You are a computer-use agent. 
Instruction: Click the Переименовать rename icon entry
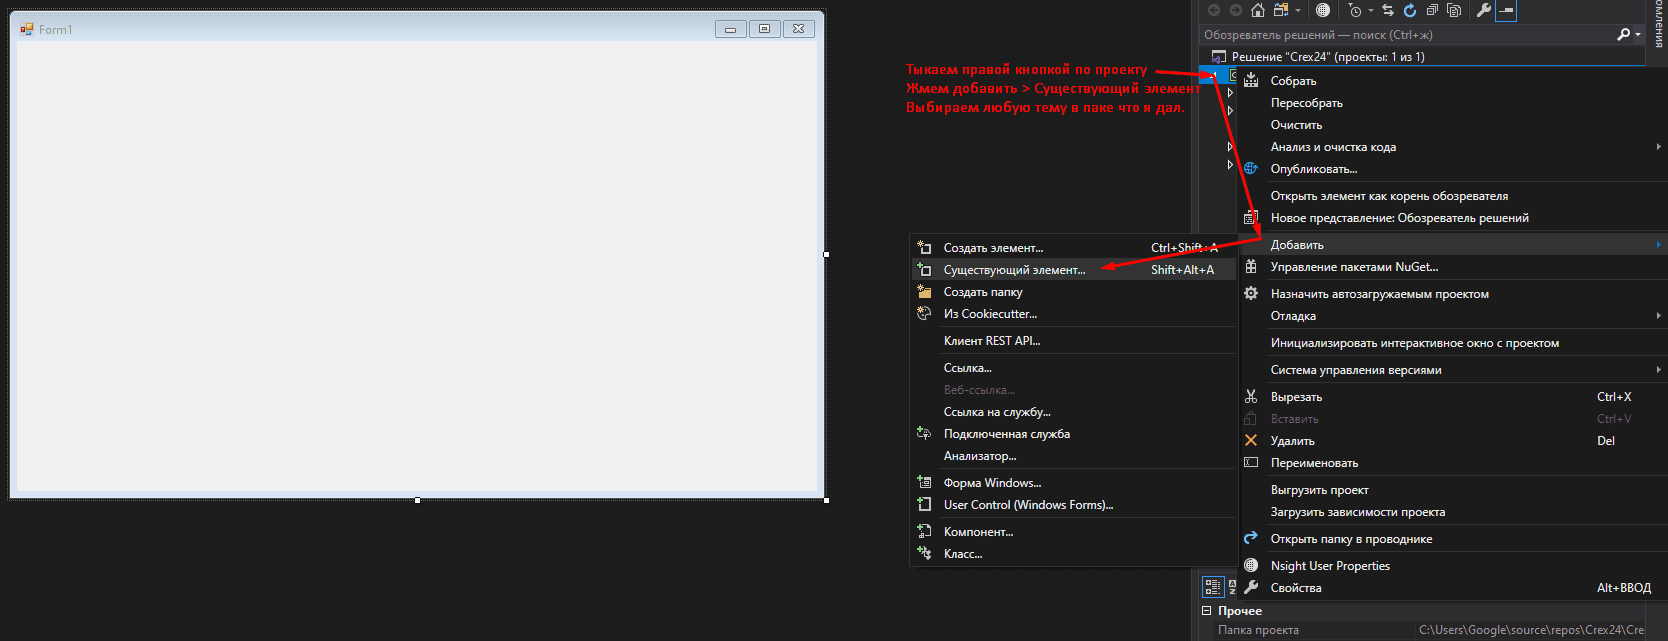tap(1251, 463)
